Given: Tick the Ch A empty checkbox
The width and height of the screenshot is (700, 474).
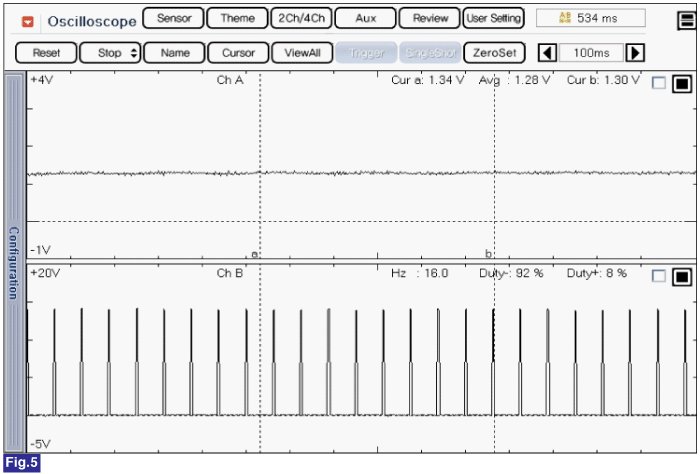Looking at the screenshot, I should pos(658,84).
